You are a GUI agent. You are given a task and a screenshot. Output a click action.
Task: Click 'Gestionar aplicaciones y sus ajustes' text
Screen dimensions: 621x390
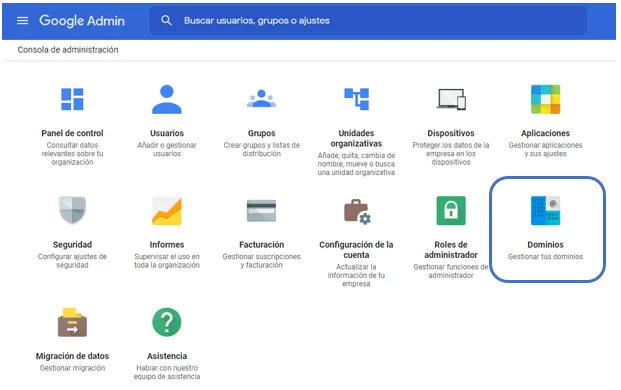[x=545, y=149]
